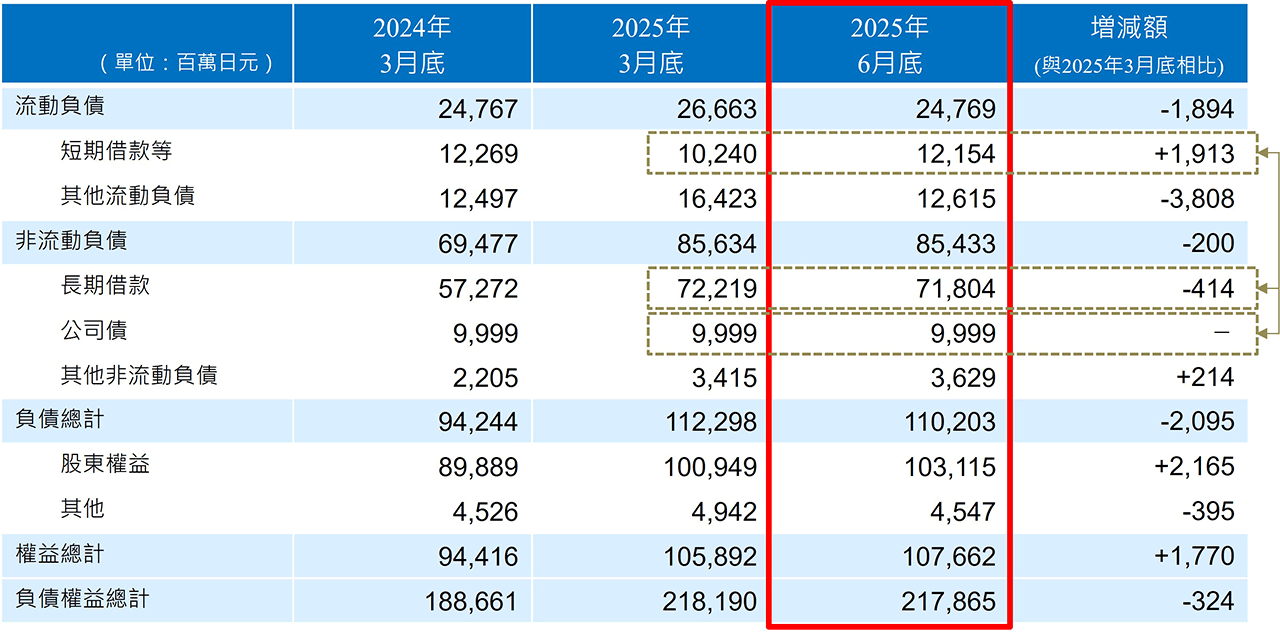Screen dimensions: 1280x633
Task: Select the 流動負債 row label
Action: point(58,106)
